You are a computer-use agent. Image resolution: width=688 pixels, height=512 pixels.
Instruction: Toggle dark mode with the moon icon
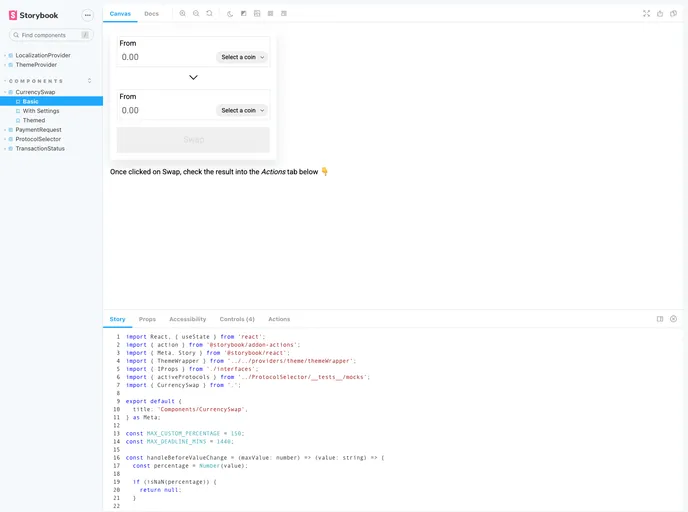[x=230, y=14]
